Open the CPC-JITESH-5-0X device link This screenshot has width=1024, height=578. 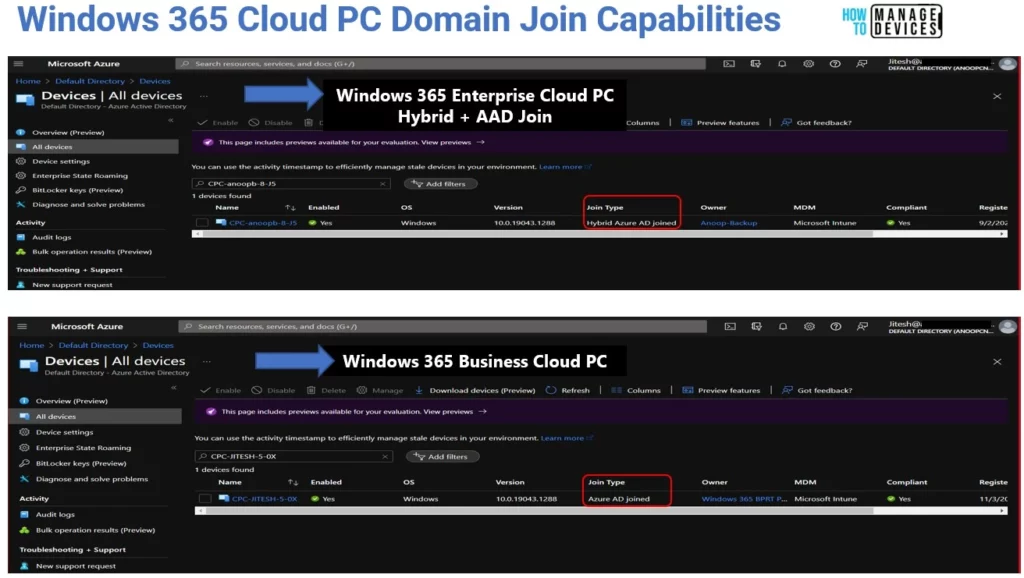pyautogui.click(x=264, y=499)
